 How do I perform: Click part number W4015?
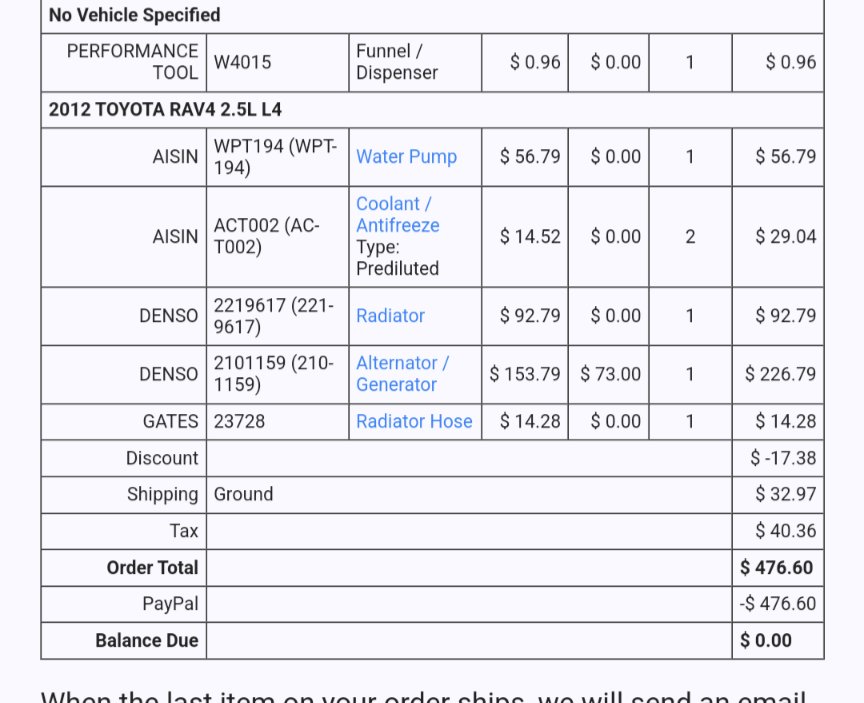click(x=242, y=62)
